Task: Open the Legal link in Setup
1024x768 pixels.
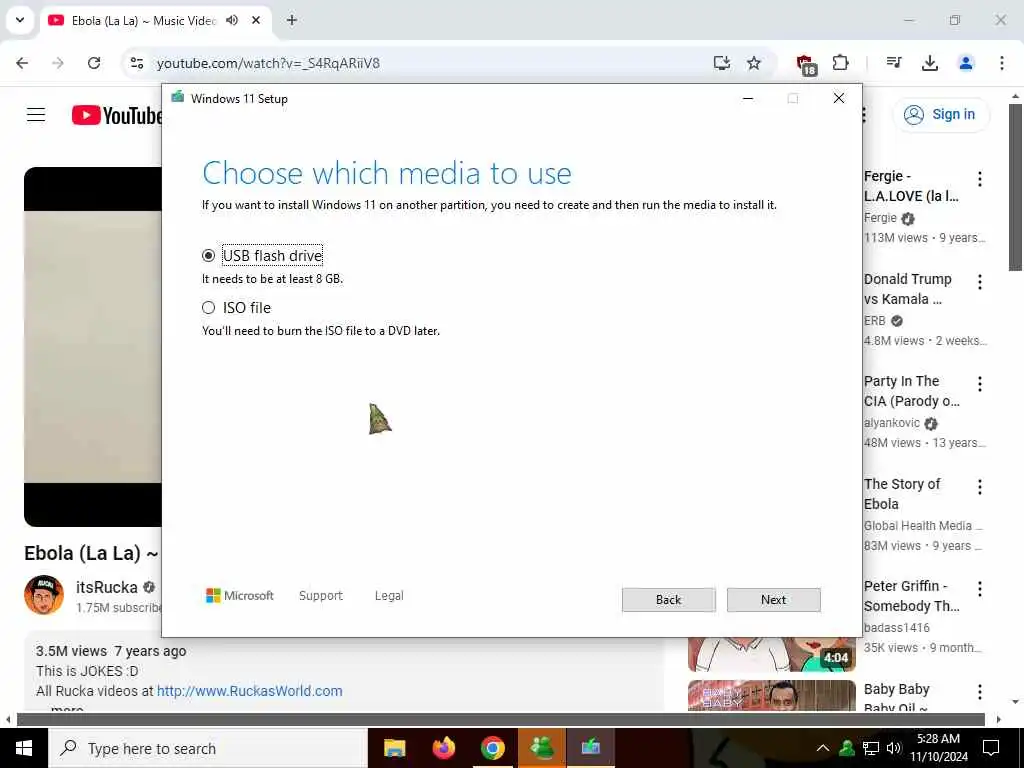Action: pos(389,596)
